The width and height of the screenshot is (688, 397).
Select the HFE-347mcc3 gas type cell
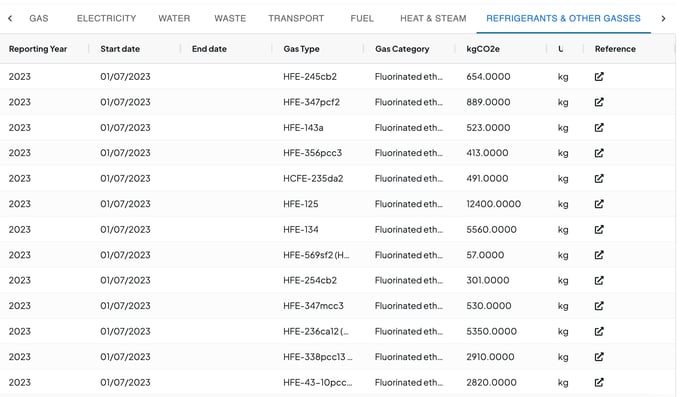click(313, 306)
